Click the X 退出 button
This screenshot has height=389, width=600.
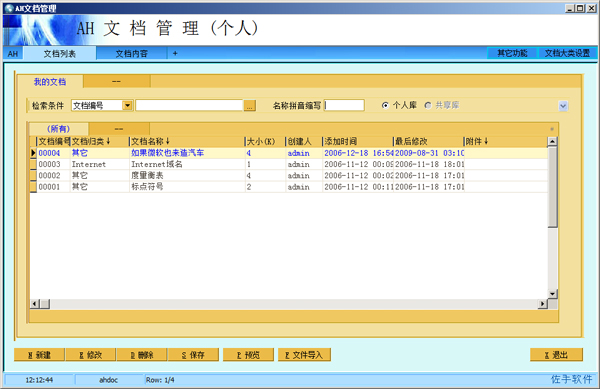click(556, 355)
